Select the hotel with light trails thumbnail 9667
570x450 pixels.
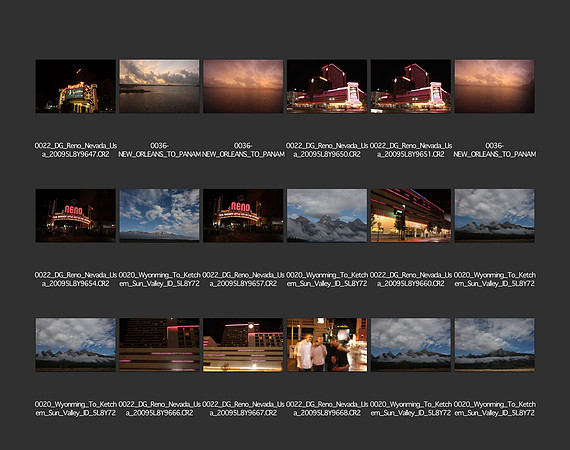[243, 345]
